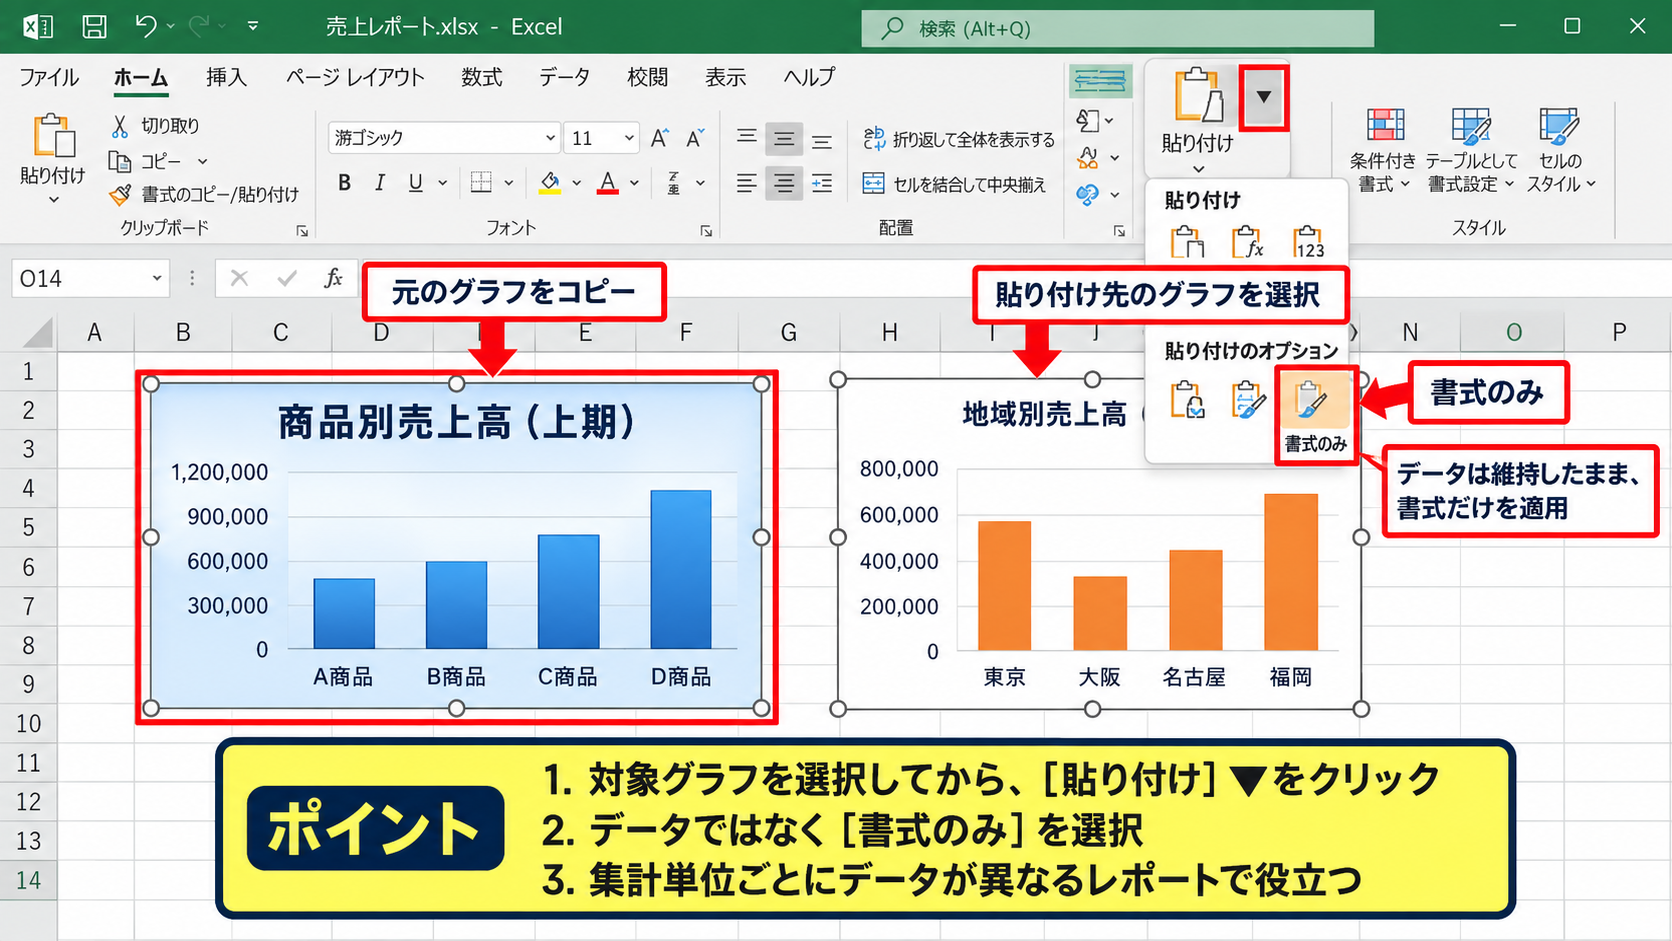
Task: Open the Clipboard group dialog launcher
Action: pos(302,231)
